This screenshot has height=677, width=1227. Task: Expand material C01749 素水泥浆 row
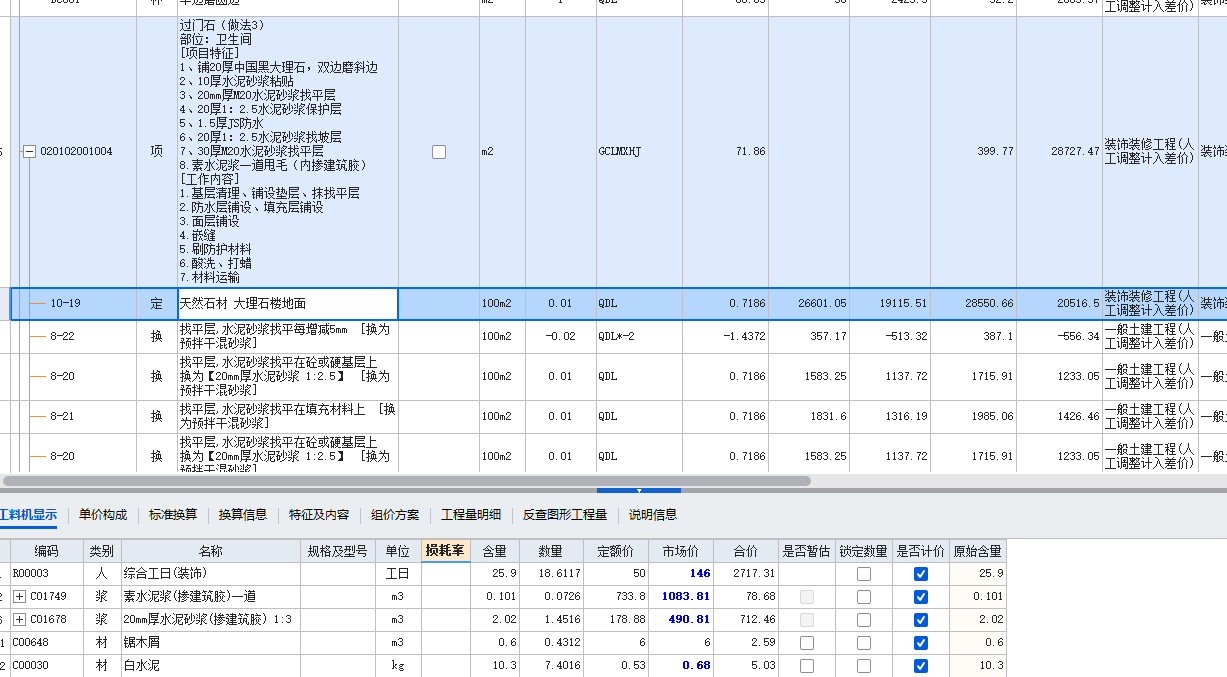[x=20, y=595]
